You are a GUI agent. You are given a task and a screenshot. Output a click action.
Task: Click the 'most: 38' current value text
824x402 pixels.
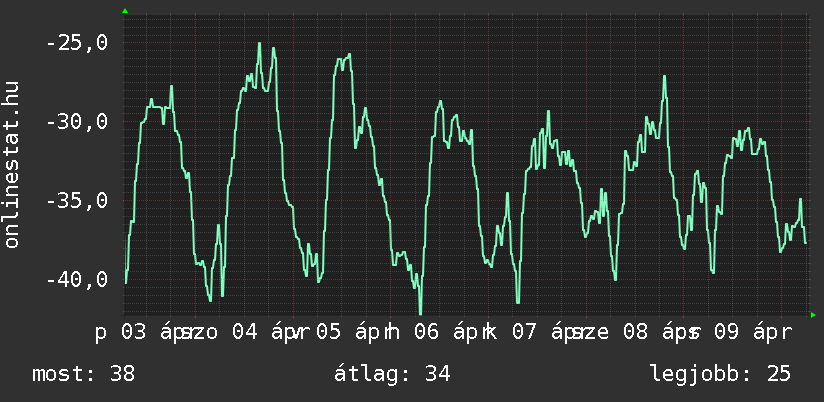83,374
